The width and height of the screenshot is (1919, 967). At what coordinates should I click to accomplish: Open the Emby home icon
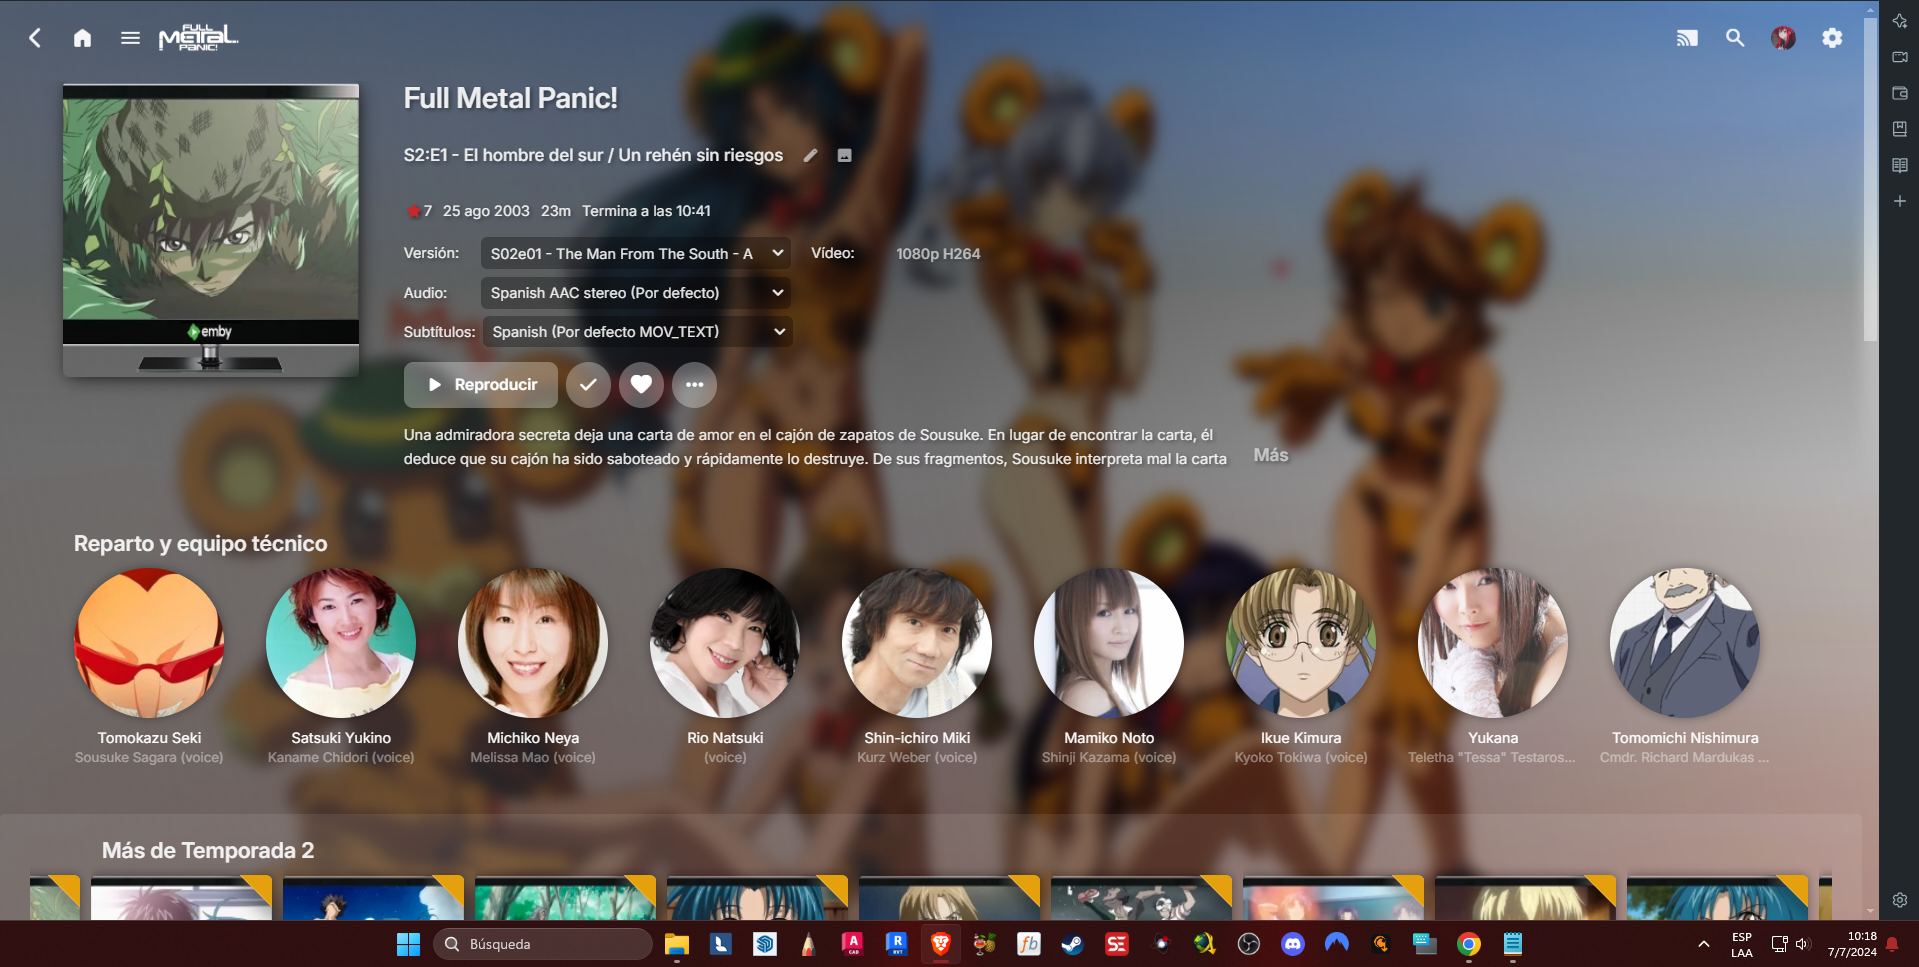82,38
